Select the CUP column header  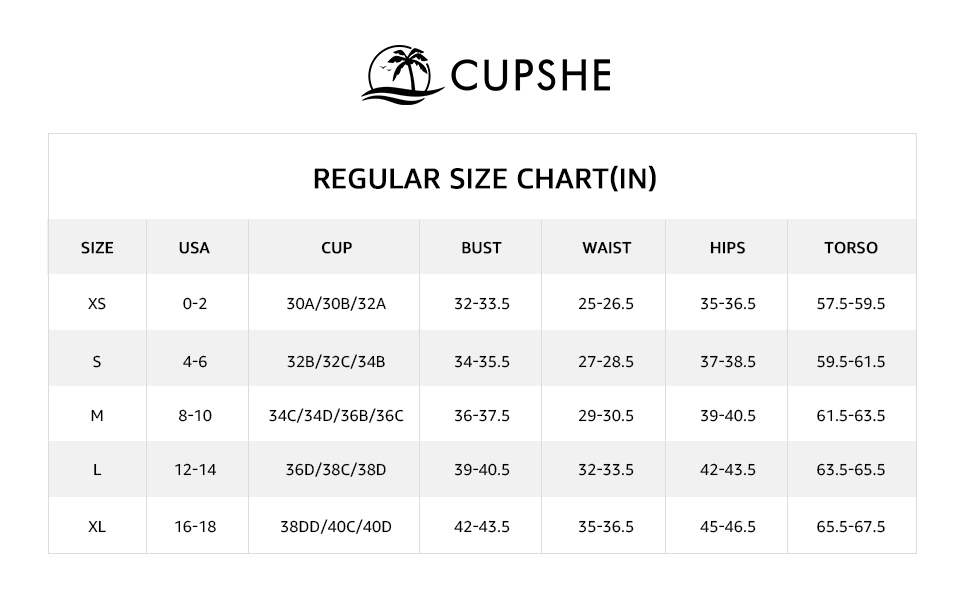pyautogui.click(x=336, y=248)
